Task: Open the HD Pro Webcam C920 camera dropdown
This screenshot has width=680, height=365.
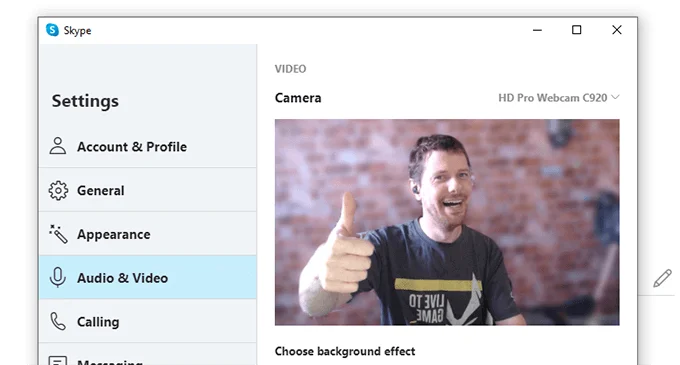Action: (559, 98)
